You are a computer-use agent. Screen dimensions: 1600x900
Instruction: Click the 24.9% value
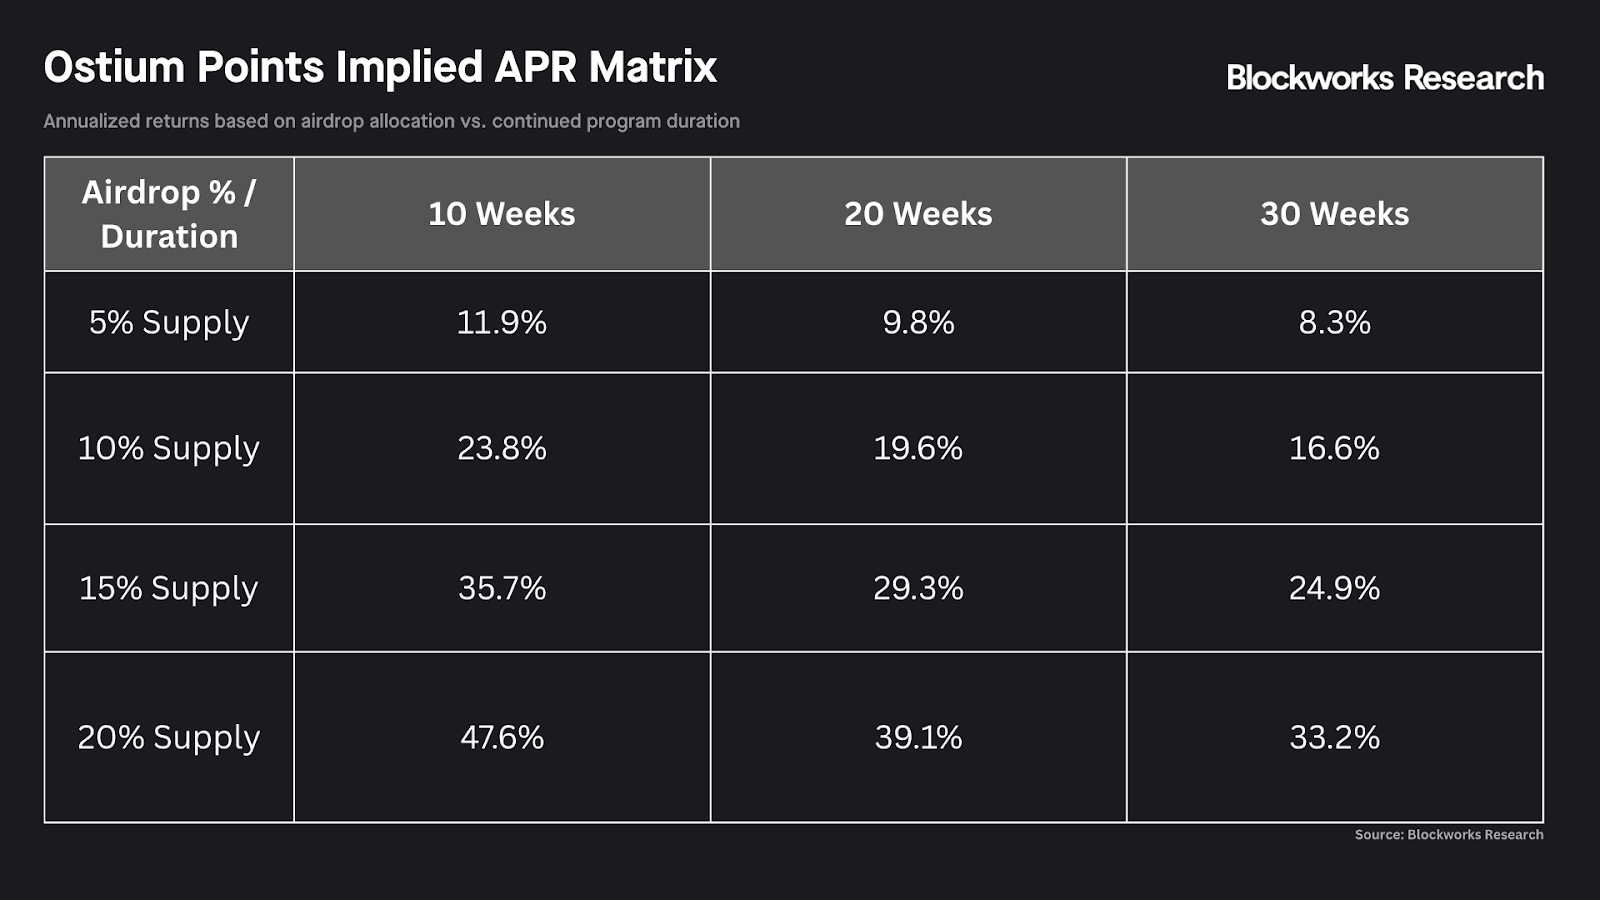pos(1334,588)
